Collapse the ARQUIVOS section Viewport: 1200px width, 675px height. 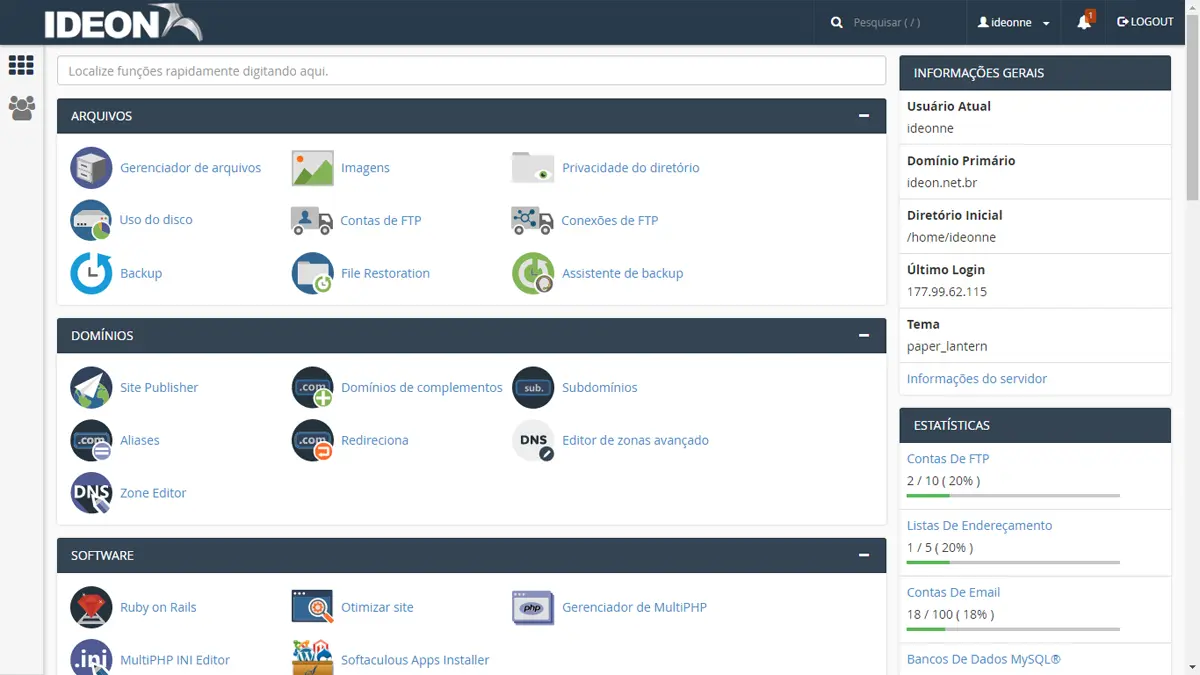(x=864, y=115)
